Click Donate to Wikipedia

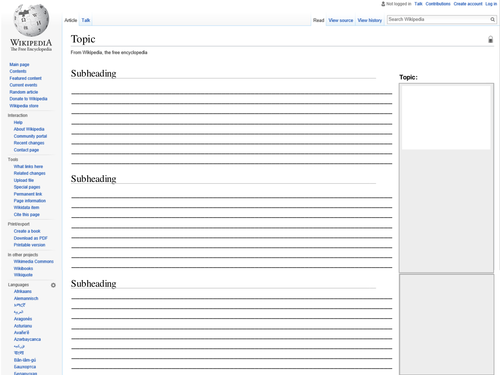28,99
